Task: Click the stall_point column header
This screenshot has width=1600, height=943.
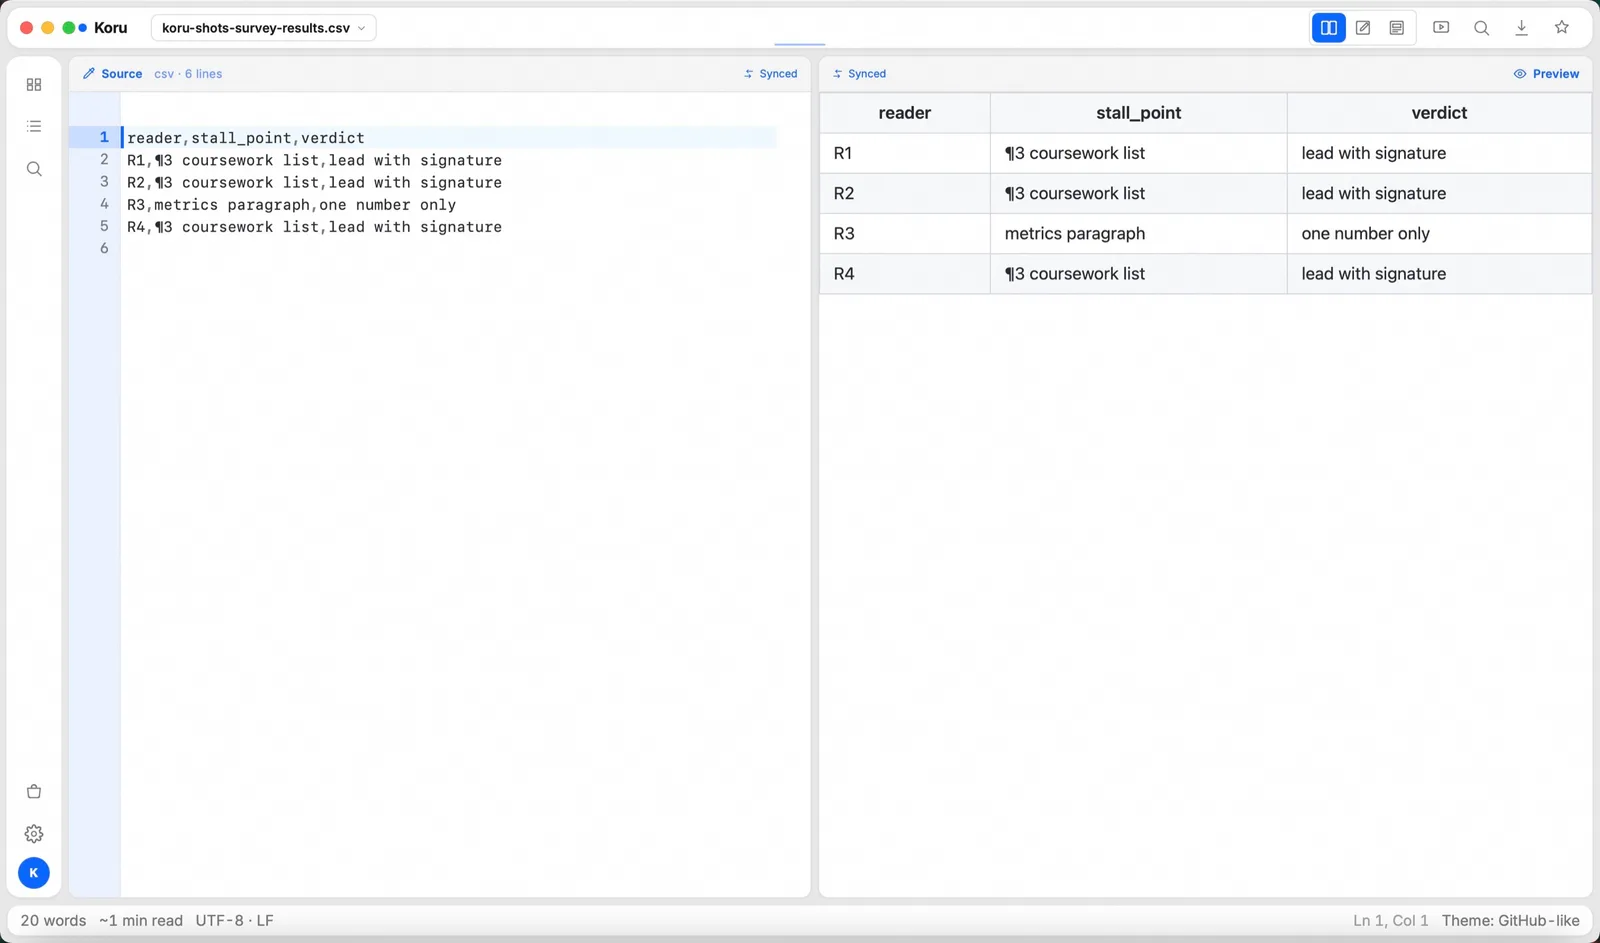Action: point(1138,113)
